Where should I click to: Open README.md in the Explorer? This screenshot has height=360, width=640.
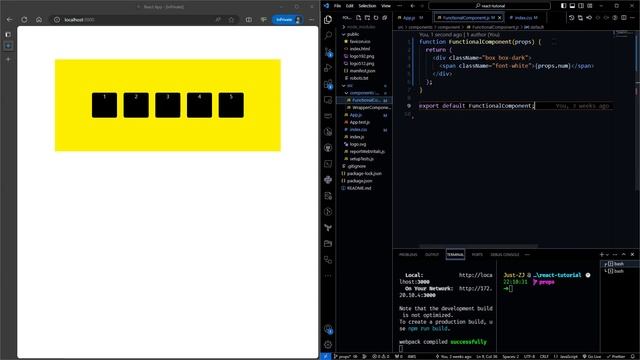[x=358, y=188]
